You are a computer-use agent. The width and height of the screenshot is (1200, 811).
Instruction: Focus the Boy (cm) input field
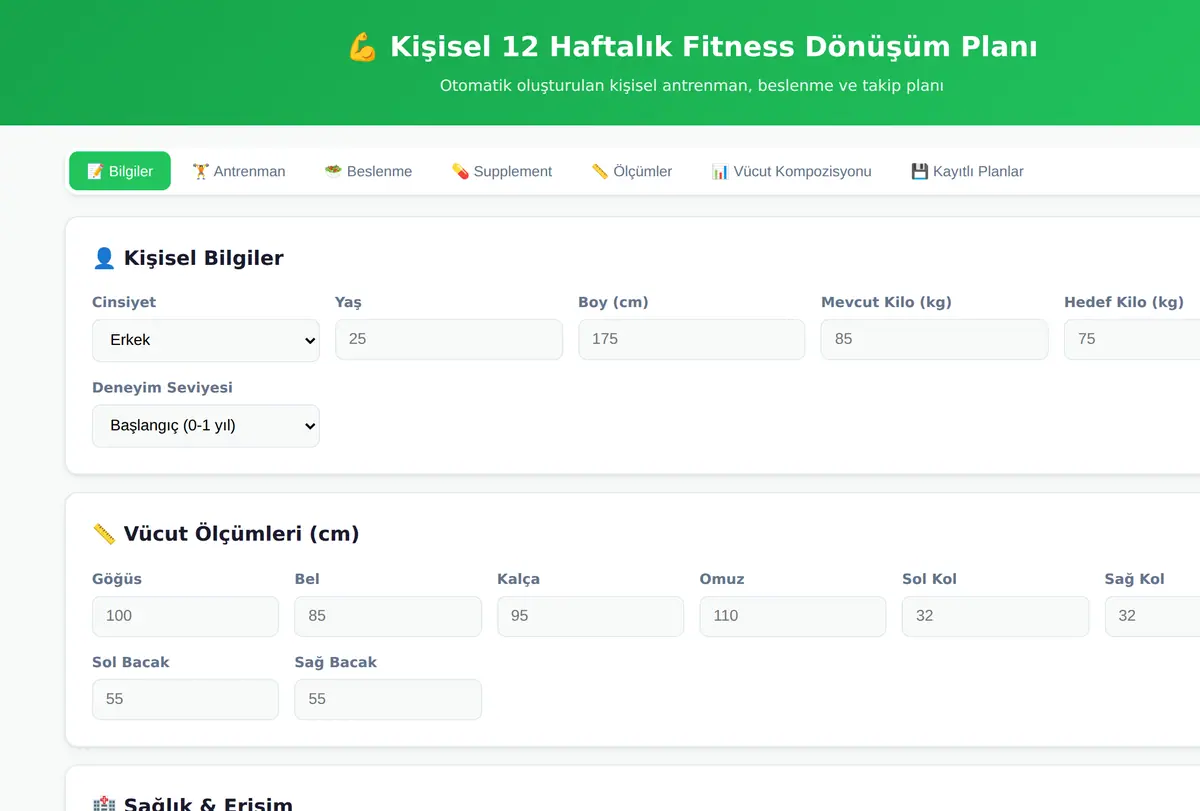click(x=692, y=339)
